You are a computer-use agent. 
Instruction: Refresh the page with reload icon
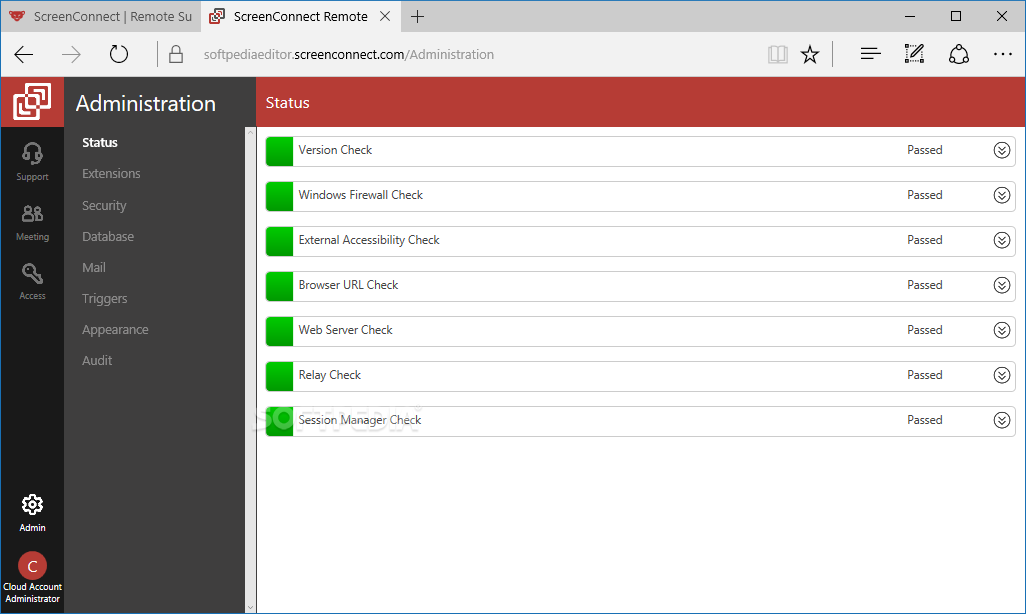(118, 54)
